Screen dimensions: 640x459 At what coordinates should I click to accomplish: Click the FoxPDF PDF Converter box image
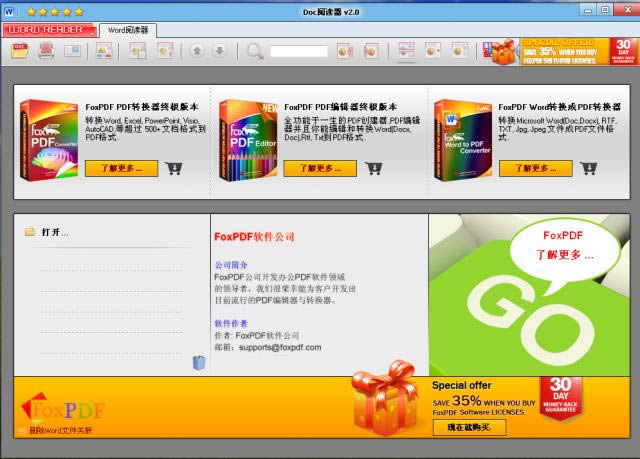(49, 140)
